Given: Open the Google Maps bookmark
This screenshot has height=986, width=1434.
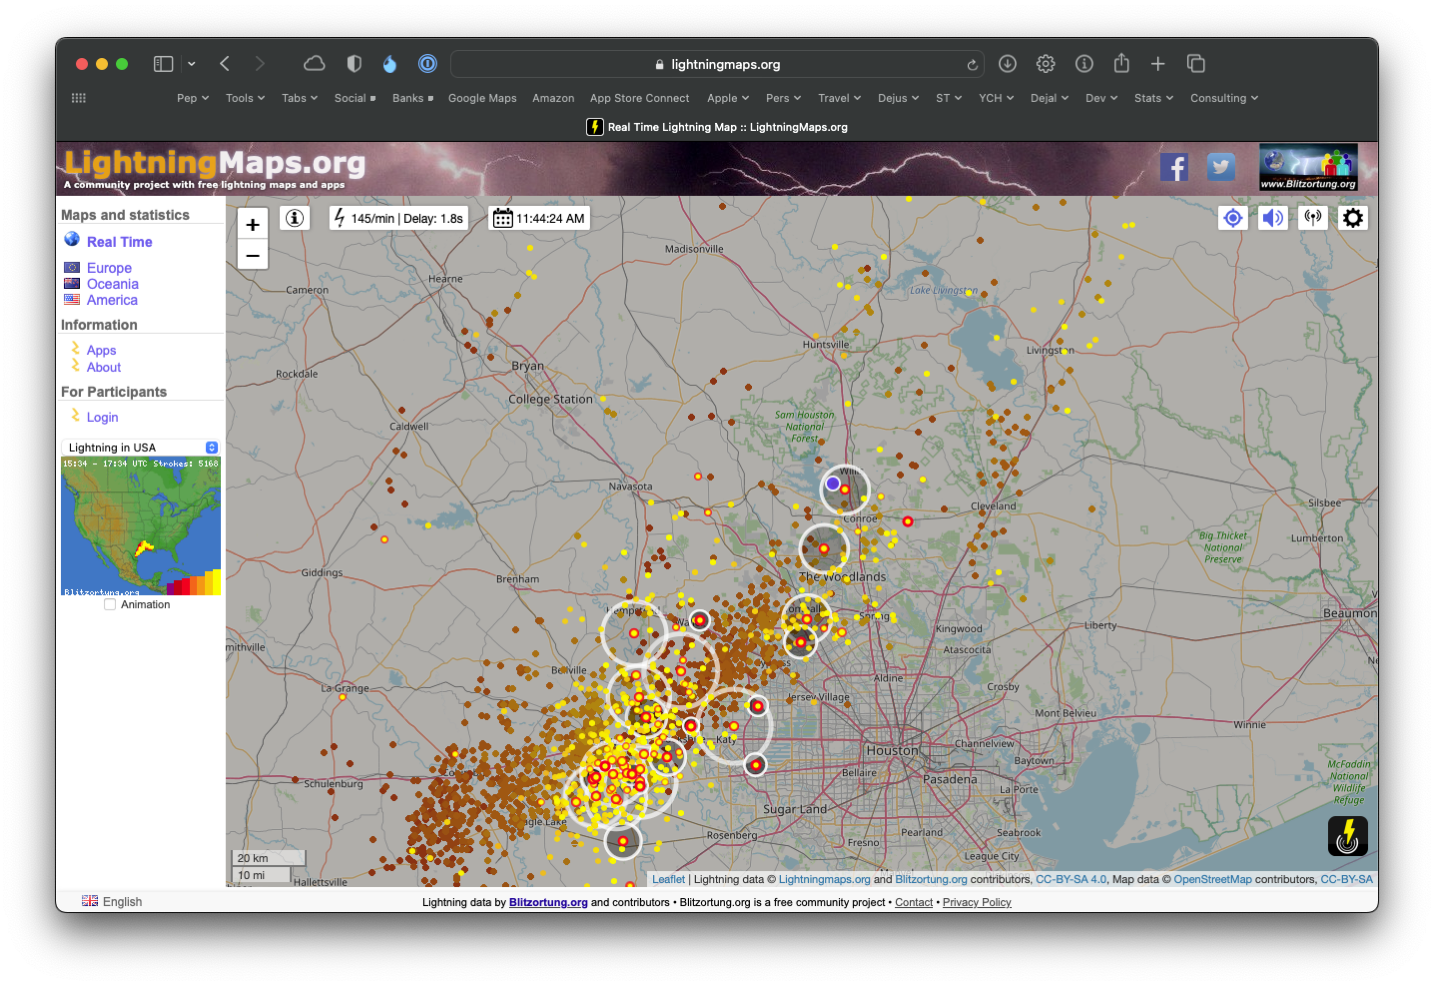Looking at the screenshot, I should coord(482,98).
